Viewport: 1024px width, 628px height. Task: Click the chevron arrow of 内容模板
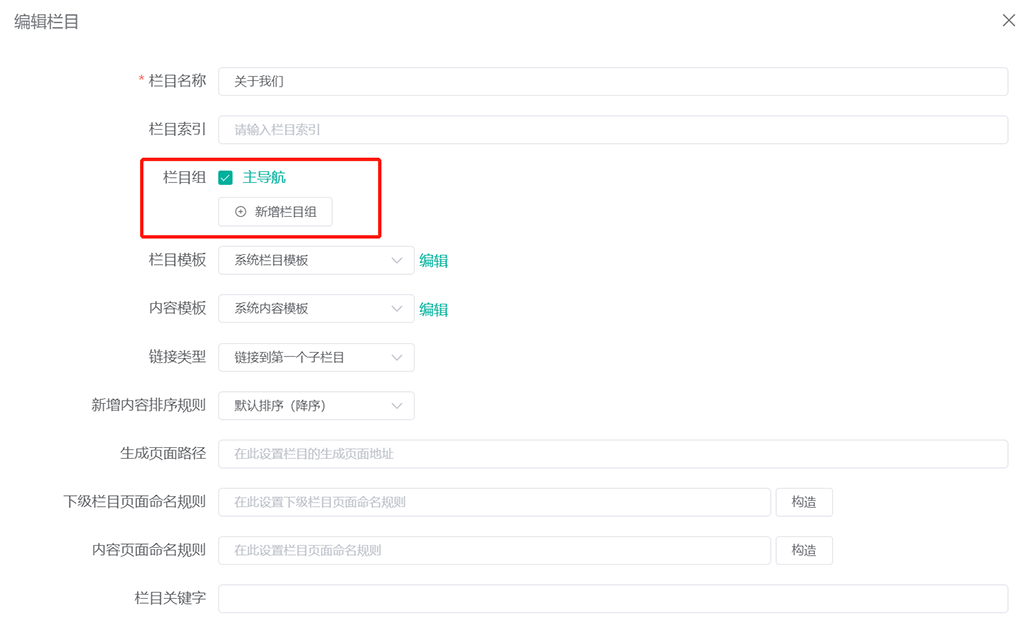[397, 309]
